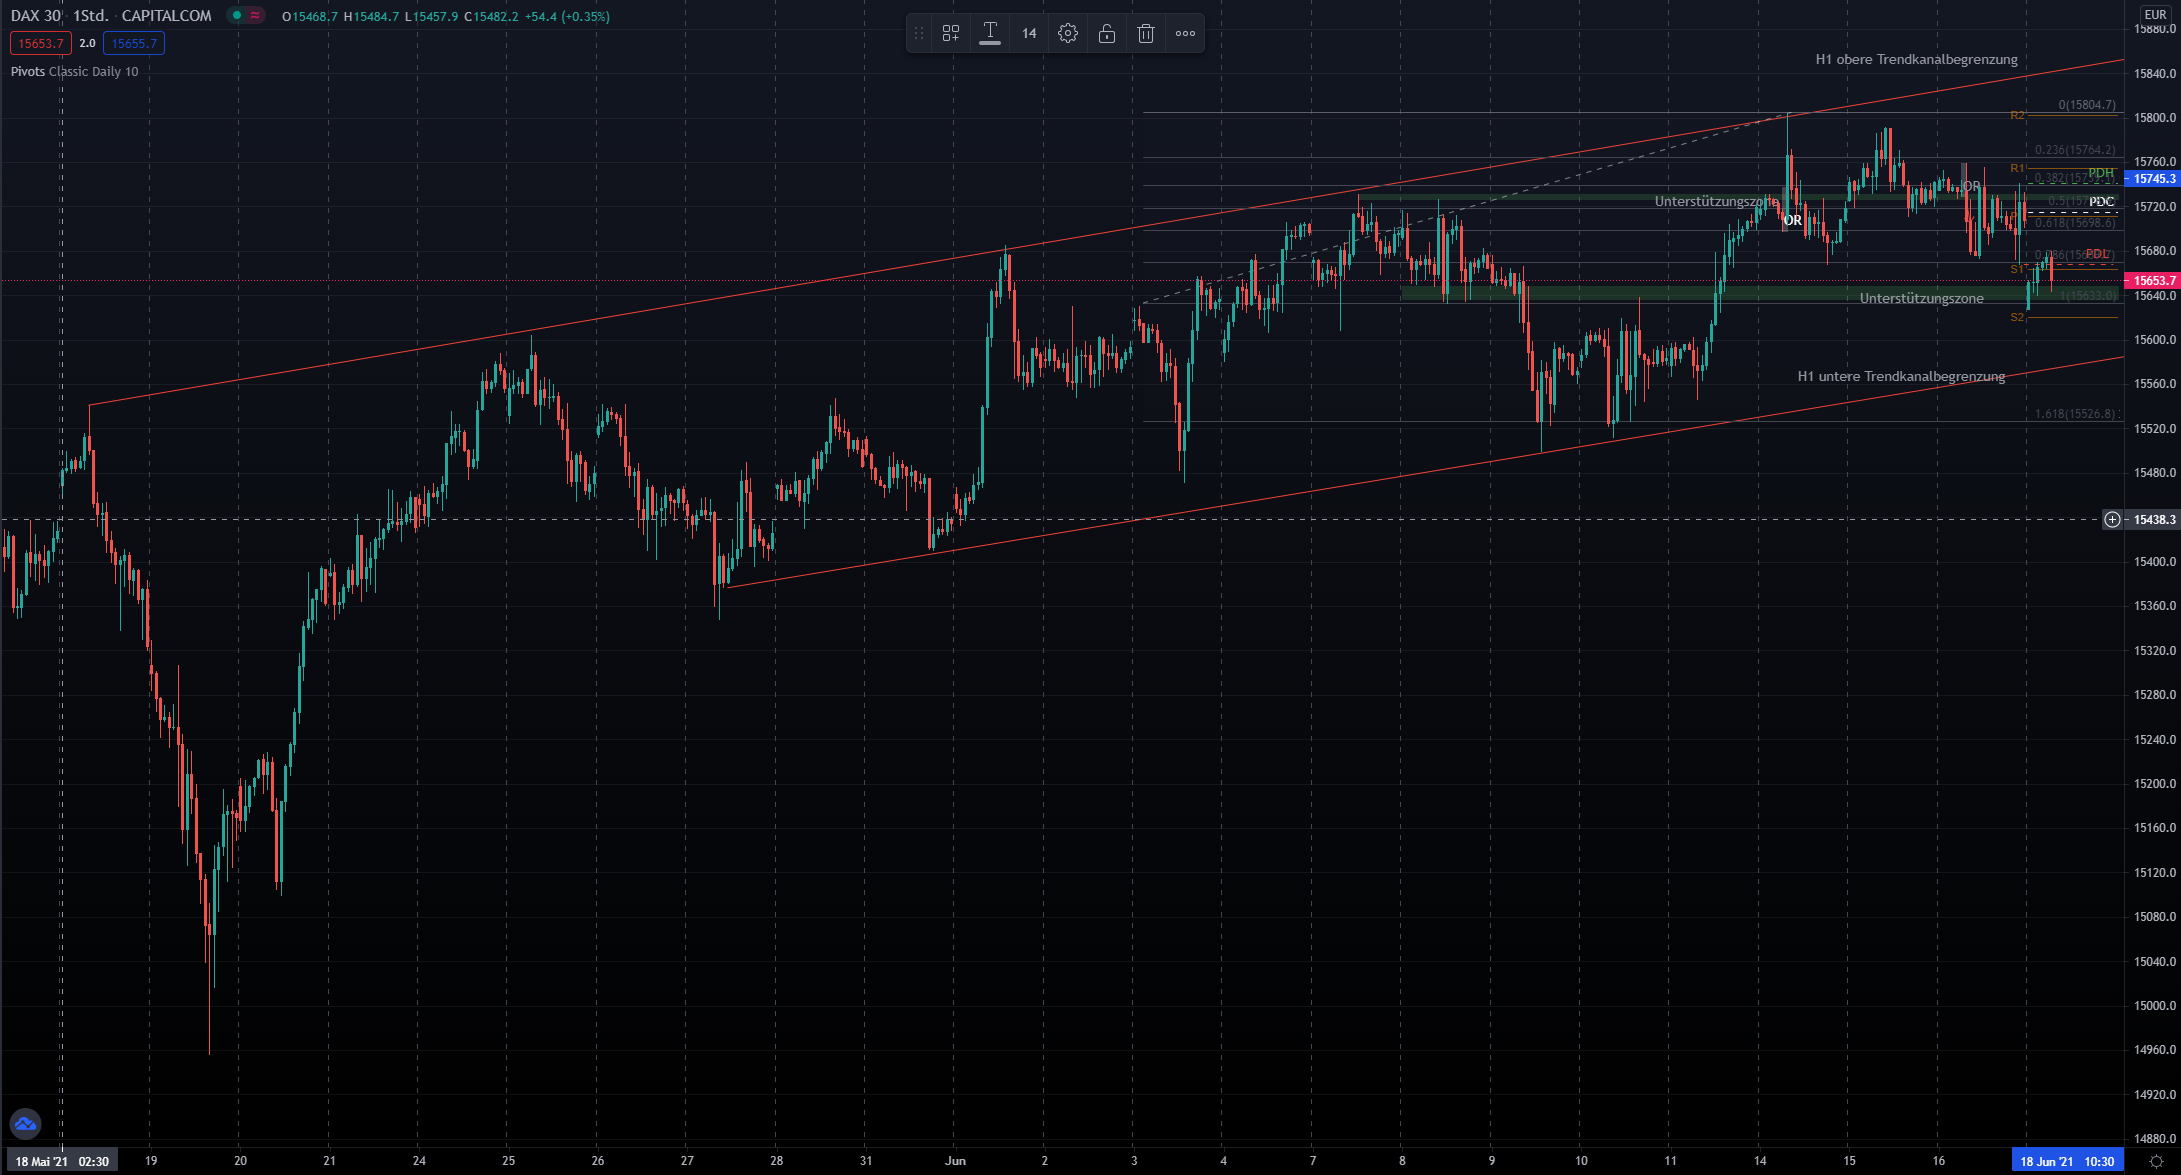This screenshot has height=1175, width=2181.
Task: Change text color with T icon
Action: pyautogui.click(x=989, y=33)
